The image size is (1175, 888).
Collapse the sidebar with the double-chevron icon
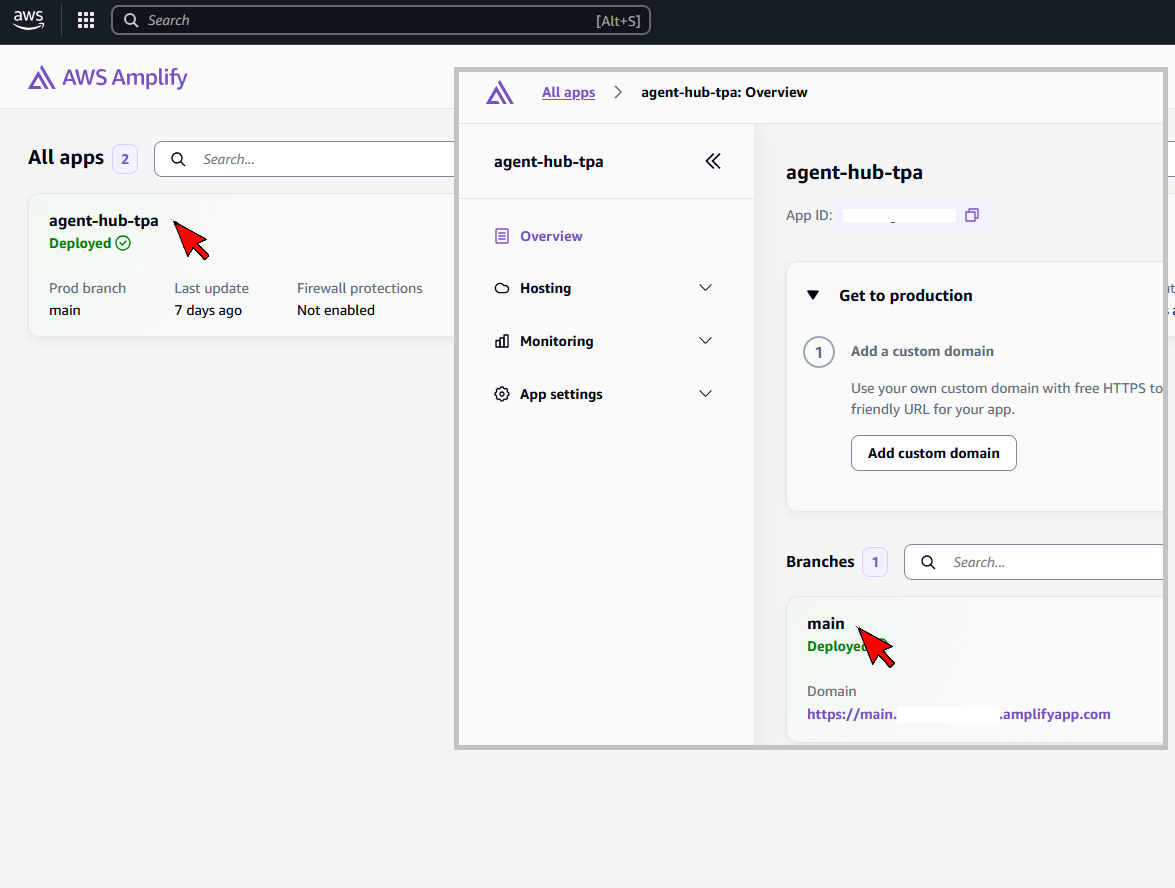tap(713, 161)
